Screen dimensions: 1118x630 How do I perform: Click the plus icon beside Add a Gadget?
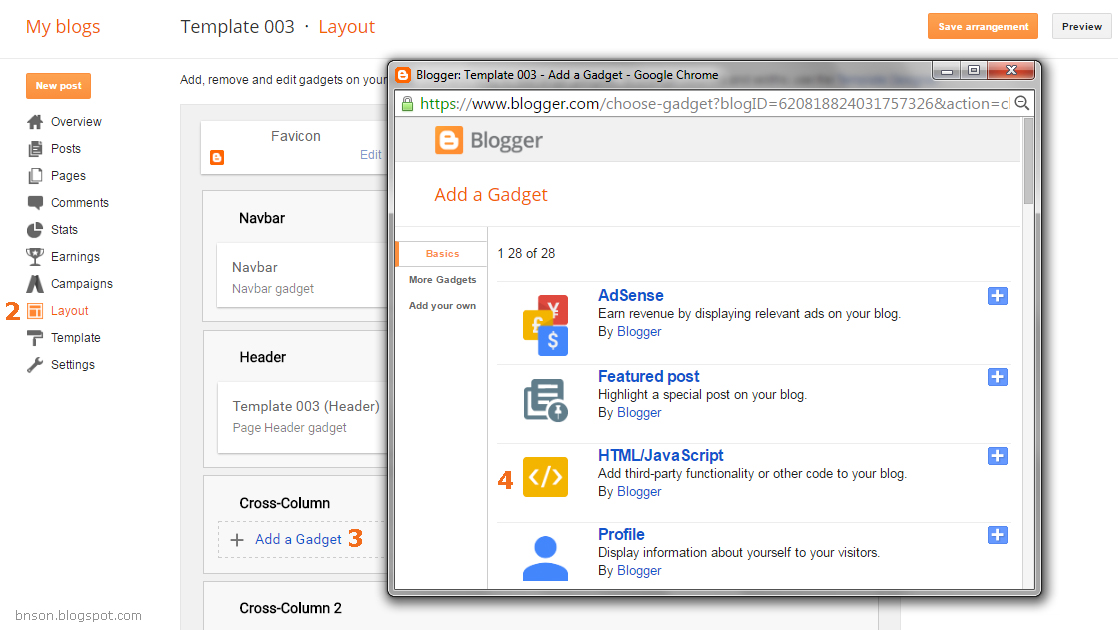pyautogui.click(x=237, y=540)
